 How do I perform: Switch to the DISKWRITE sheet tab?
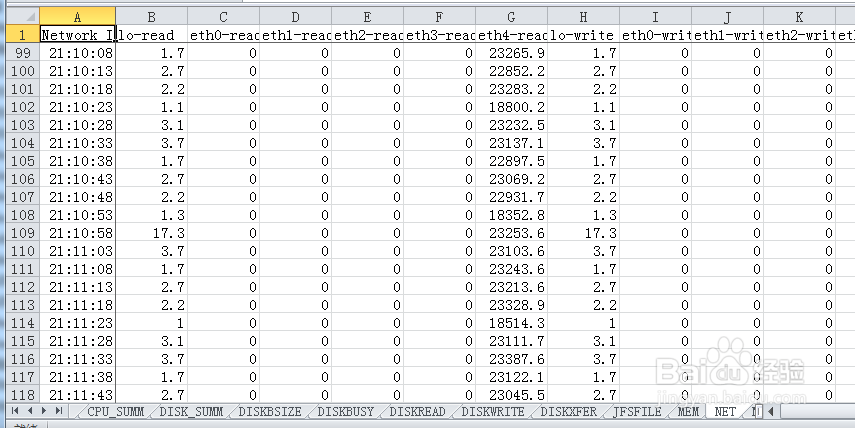[x=493, y=412]
